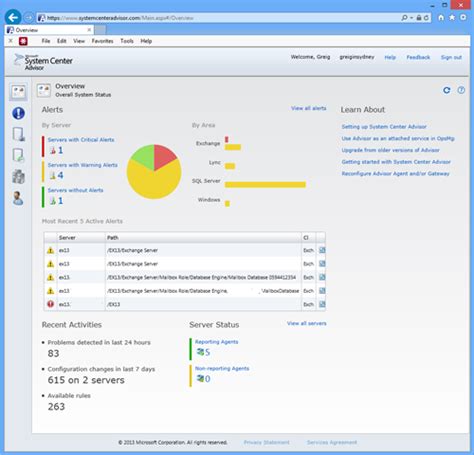The width and height of the screenshot is (474, 455).
Task: Open Servers with Critical Alerts link
Action: pos(81,140)
